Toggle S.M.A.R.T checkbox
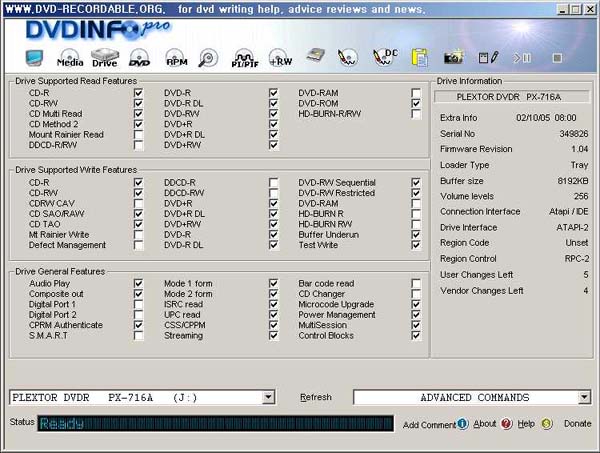600x453 pixels. coord(139,336)
